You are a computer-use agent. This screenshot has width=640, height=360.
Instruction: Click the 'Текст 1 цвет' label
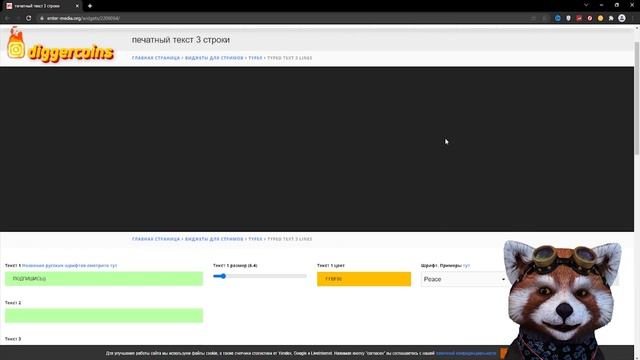pyautogui.click(x=331, y=265)
